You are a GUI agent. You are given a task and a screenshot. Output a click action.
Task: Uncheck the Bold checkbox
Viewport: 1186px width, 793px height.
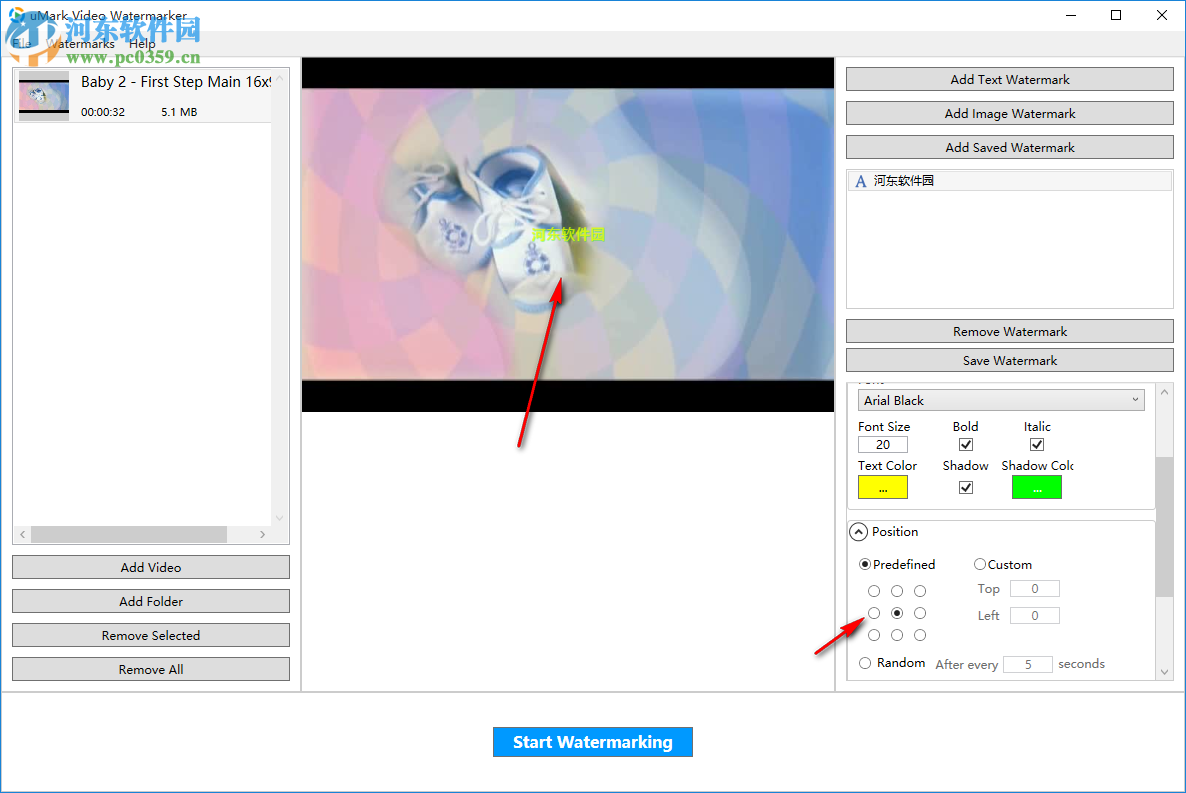965,444
